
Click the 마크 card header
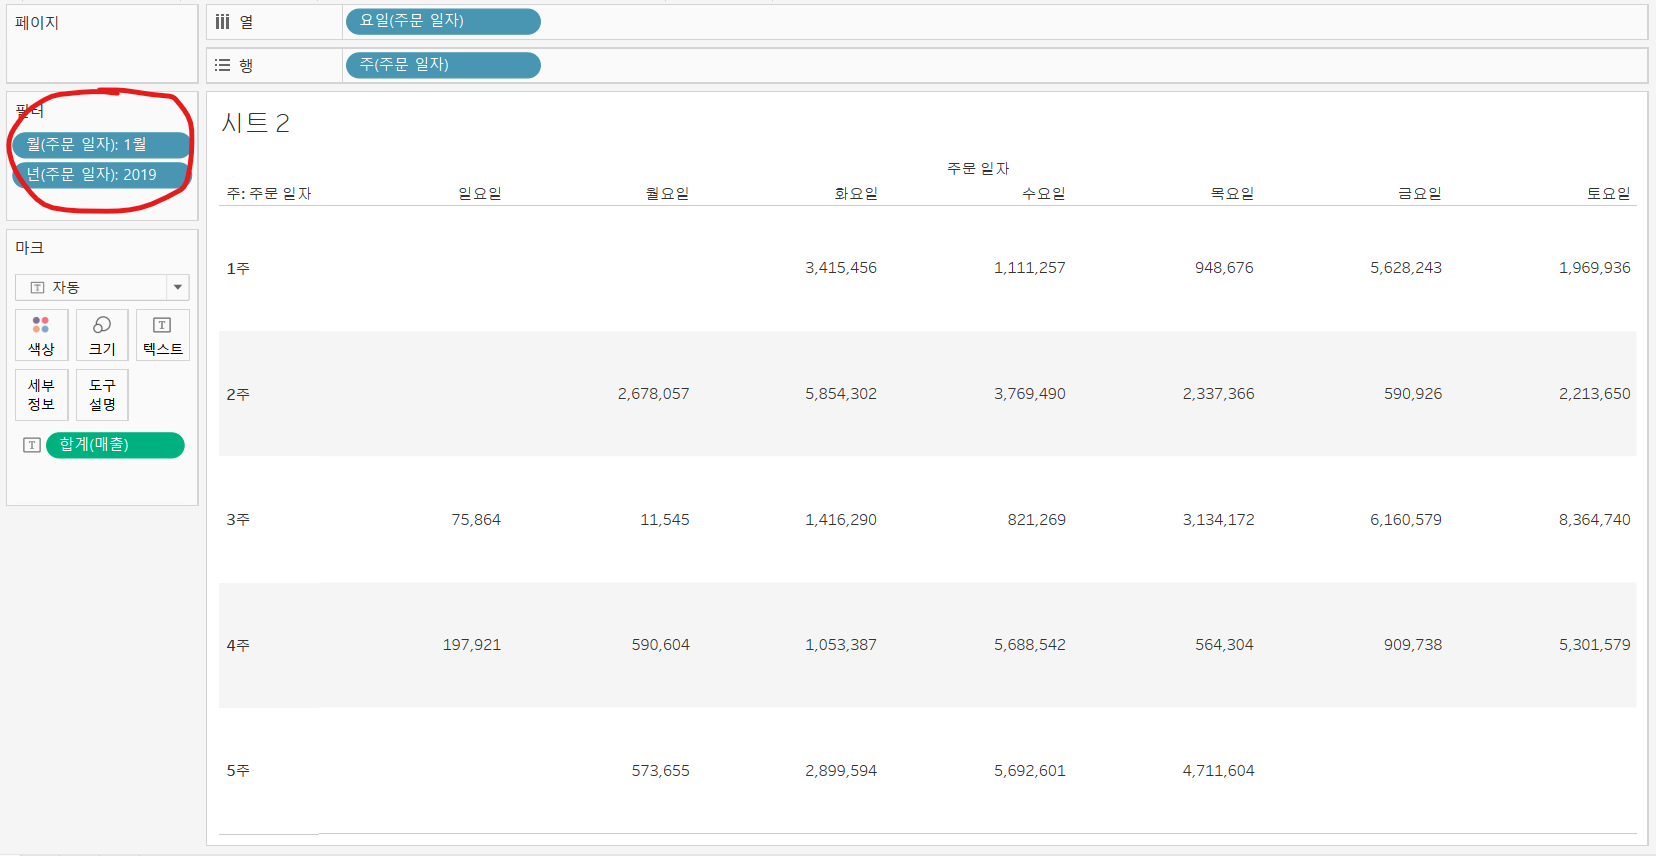(x=29, y=247)
